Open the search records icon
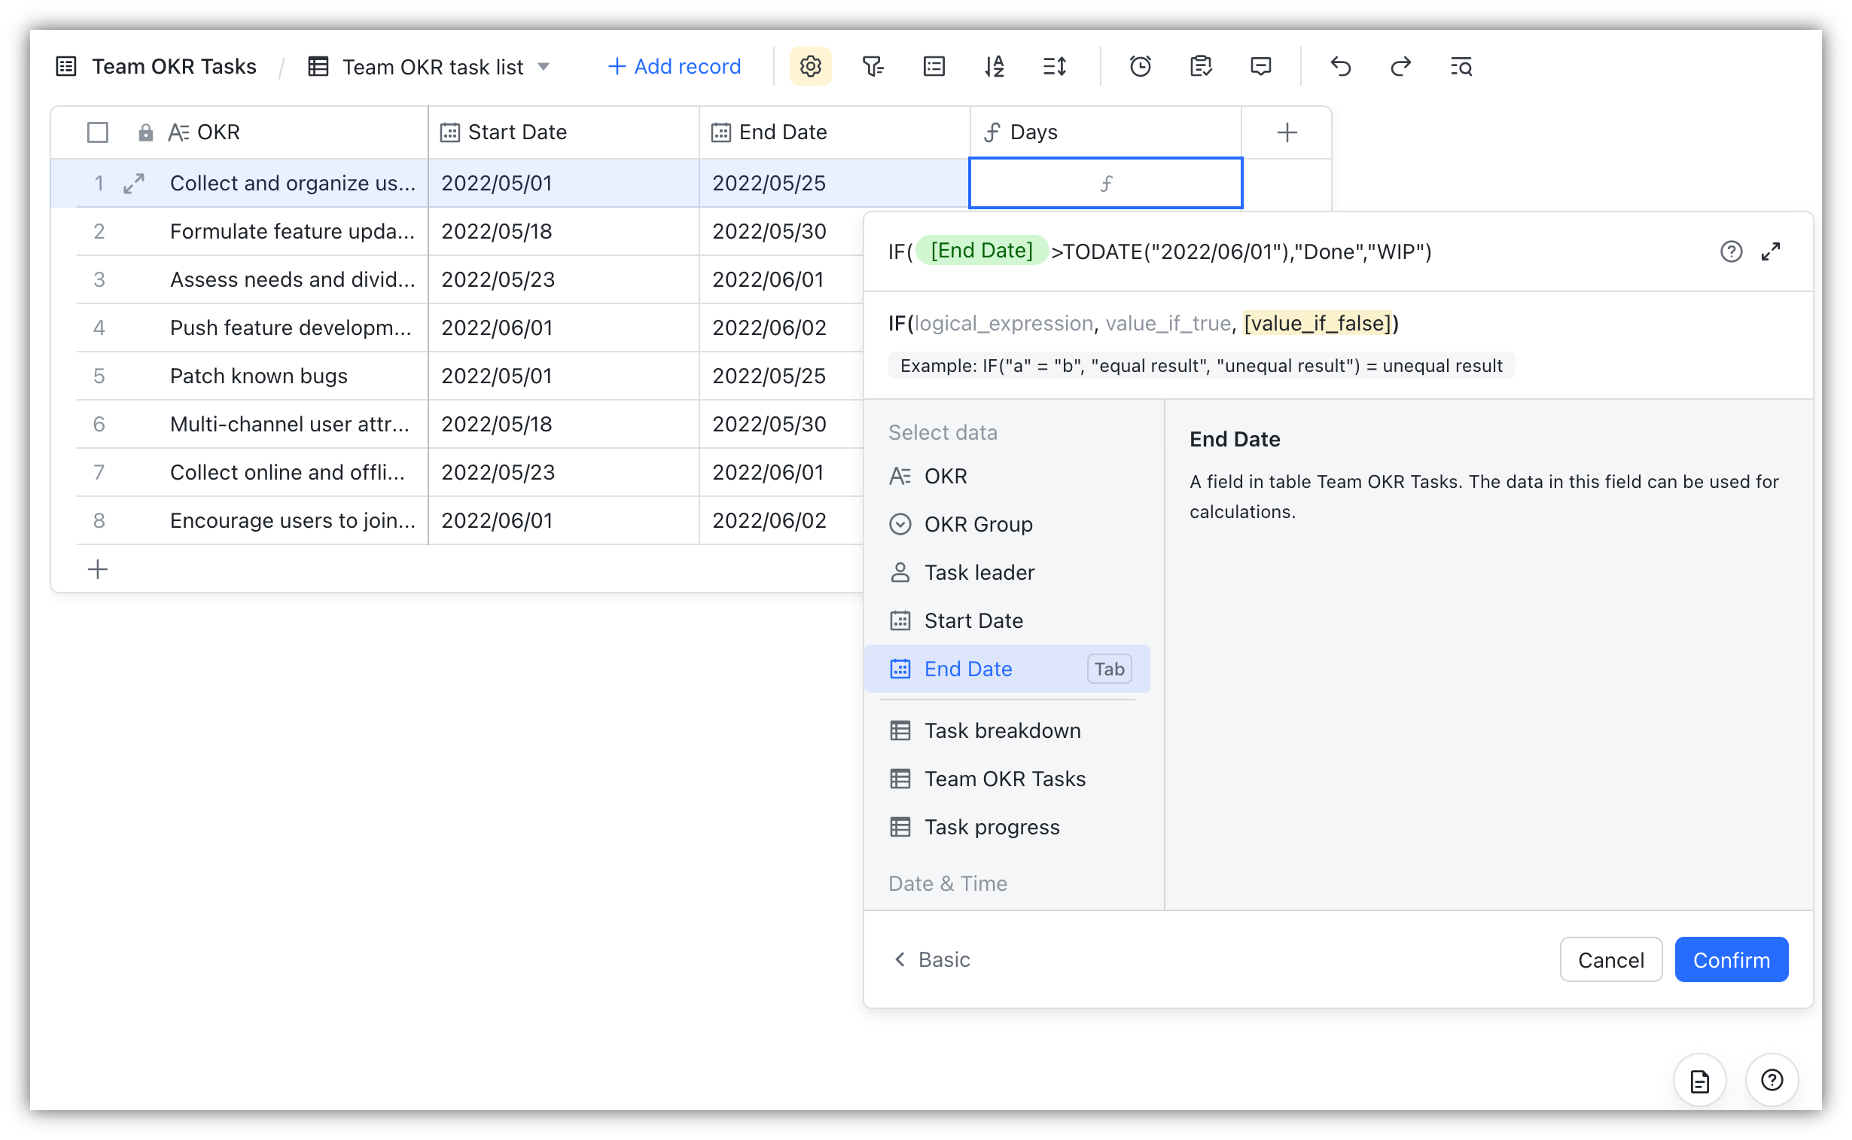This screenshot has width=1852, height=1140. [x=1461, y=67]
